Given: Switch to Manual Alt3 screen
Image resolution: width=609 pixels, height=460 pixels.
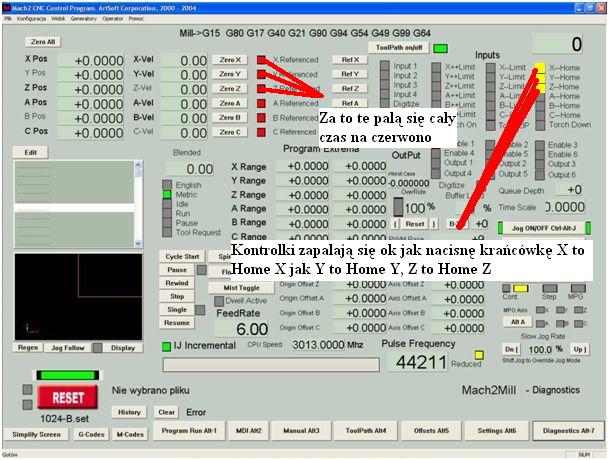Looking at the screenshot, I should pos(301,431).
